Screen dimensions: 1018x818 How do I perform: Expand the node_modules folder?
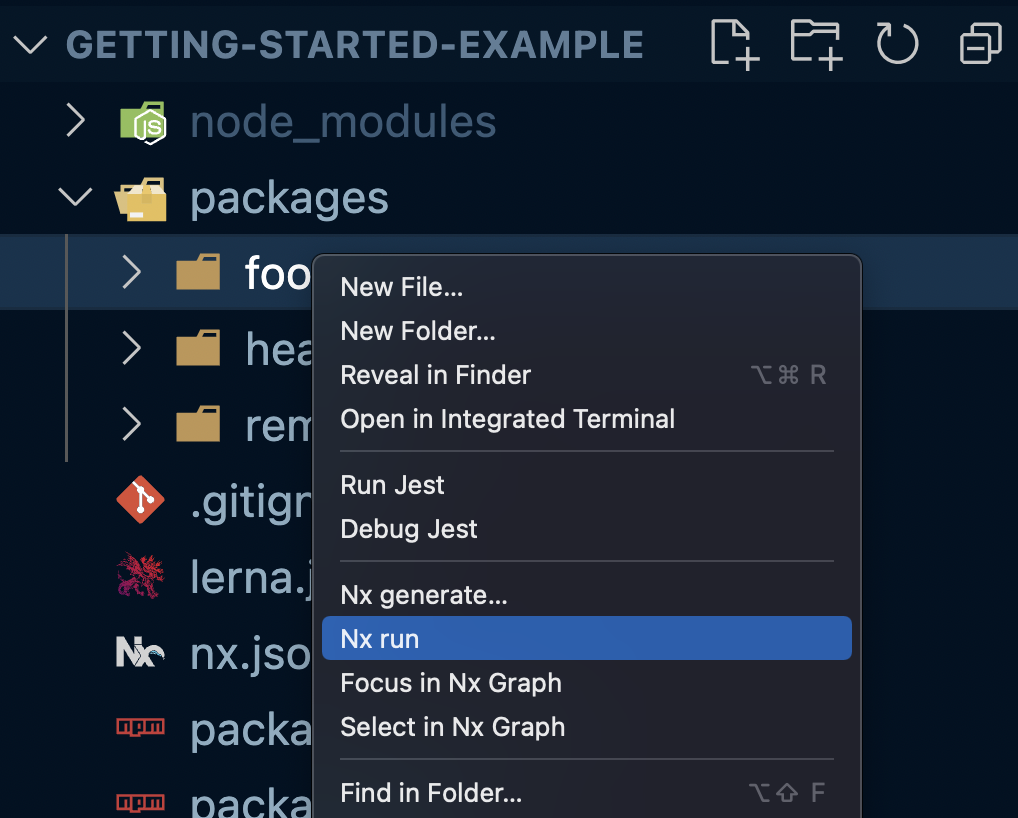pyautogui.click(x=75, y=121)
